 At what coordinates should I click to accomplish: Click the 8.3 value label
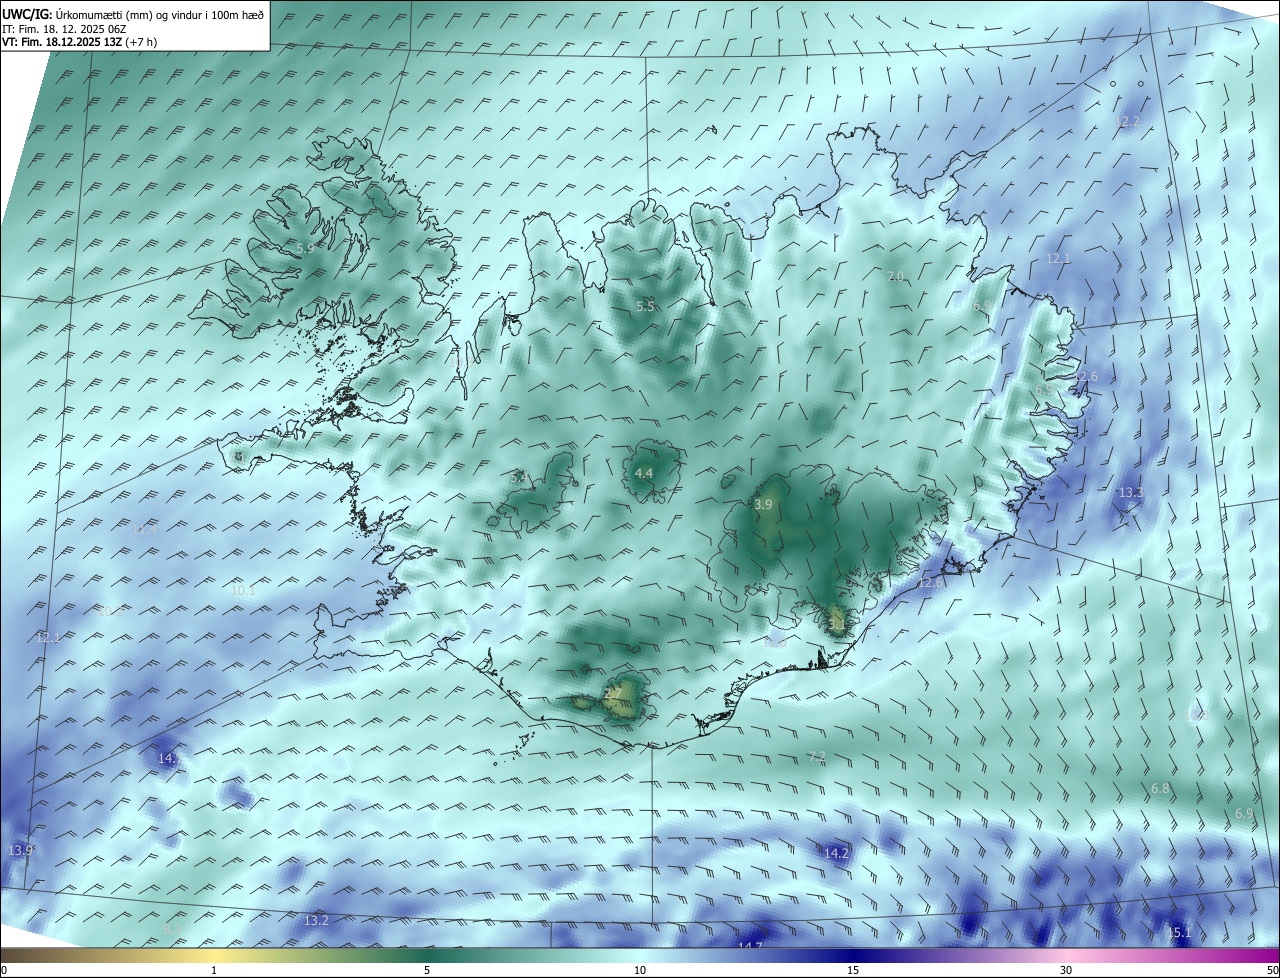tap(173, 930)
